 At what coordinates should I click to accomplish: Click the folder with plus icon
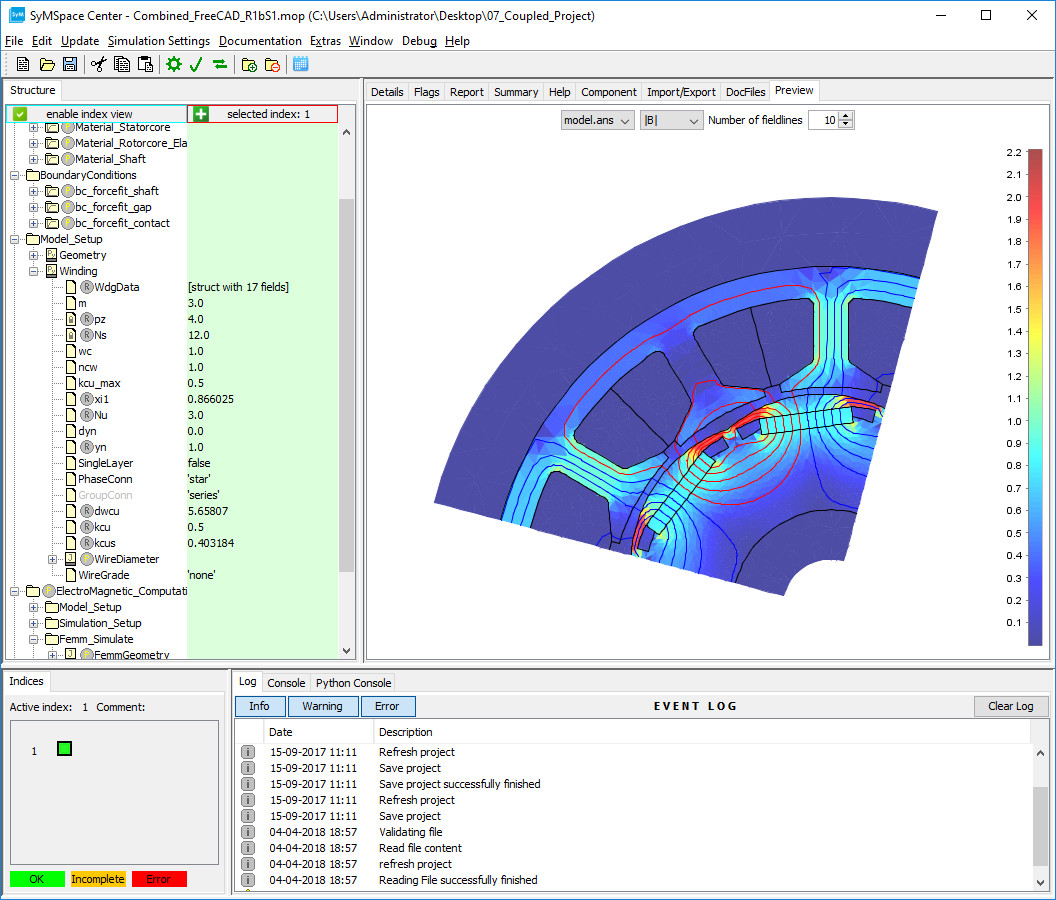249,64
